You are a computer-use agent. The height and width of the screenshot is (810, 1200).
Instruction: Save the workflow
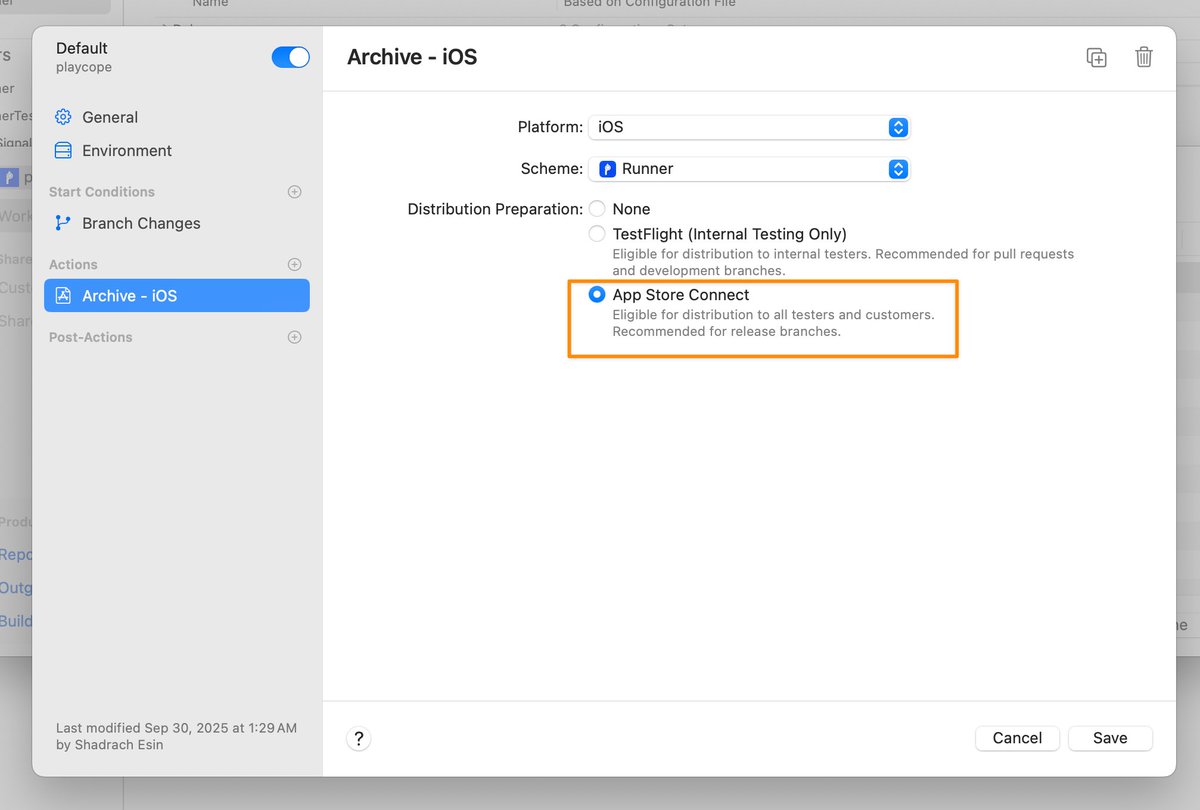coord(1110,738)
